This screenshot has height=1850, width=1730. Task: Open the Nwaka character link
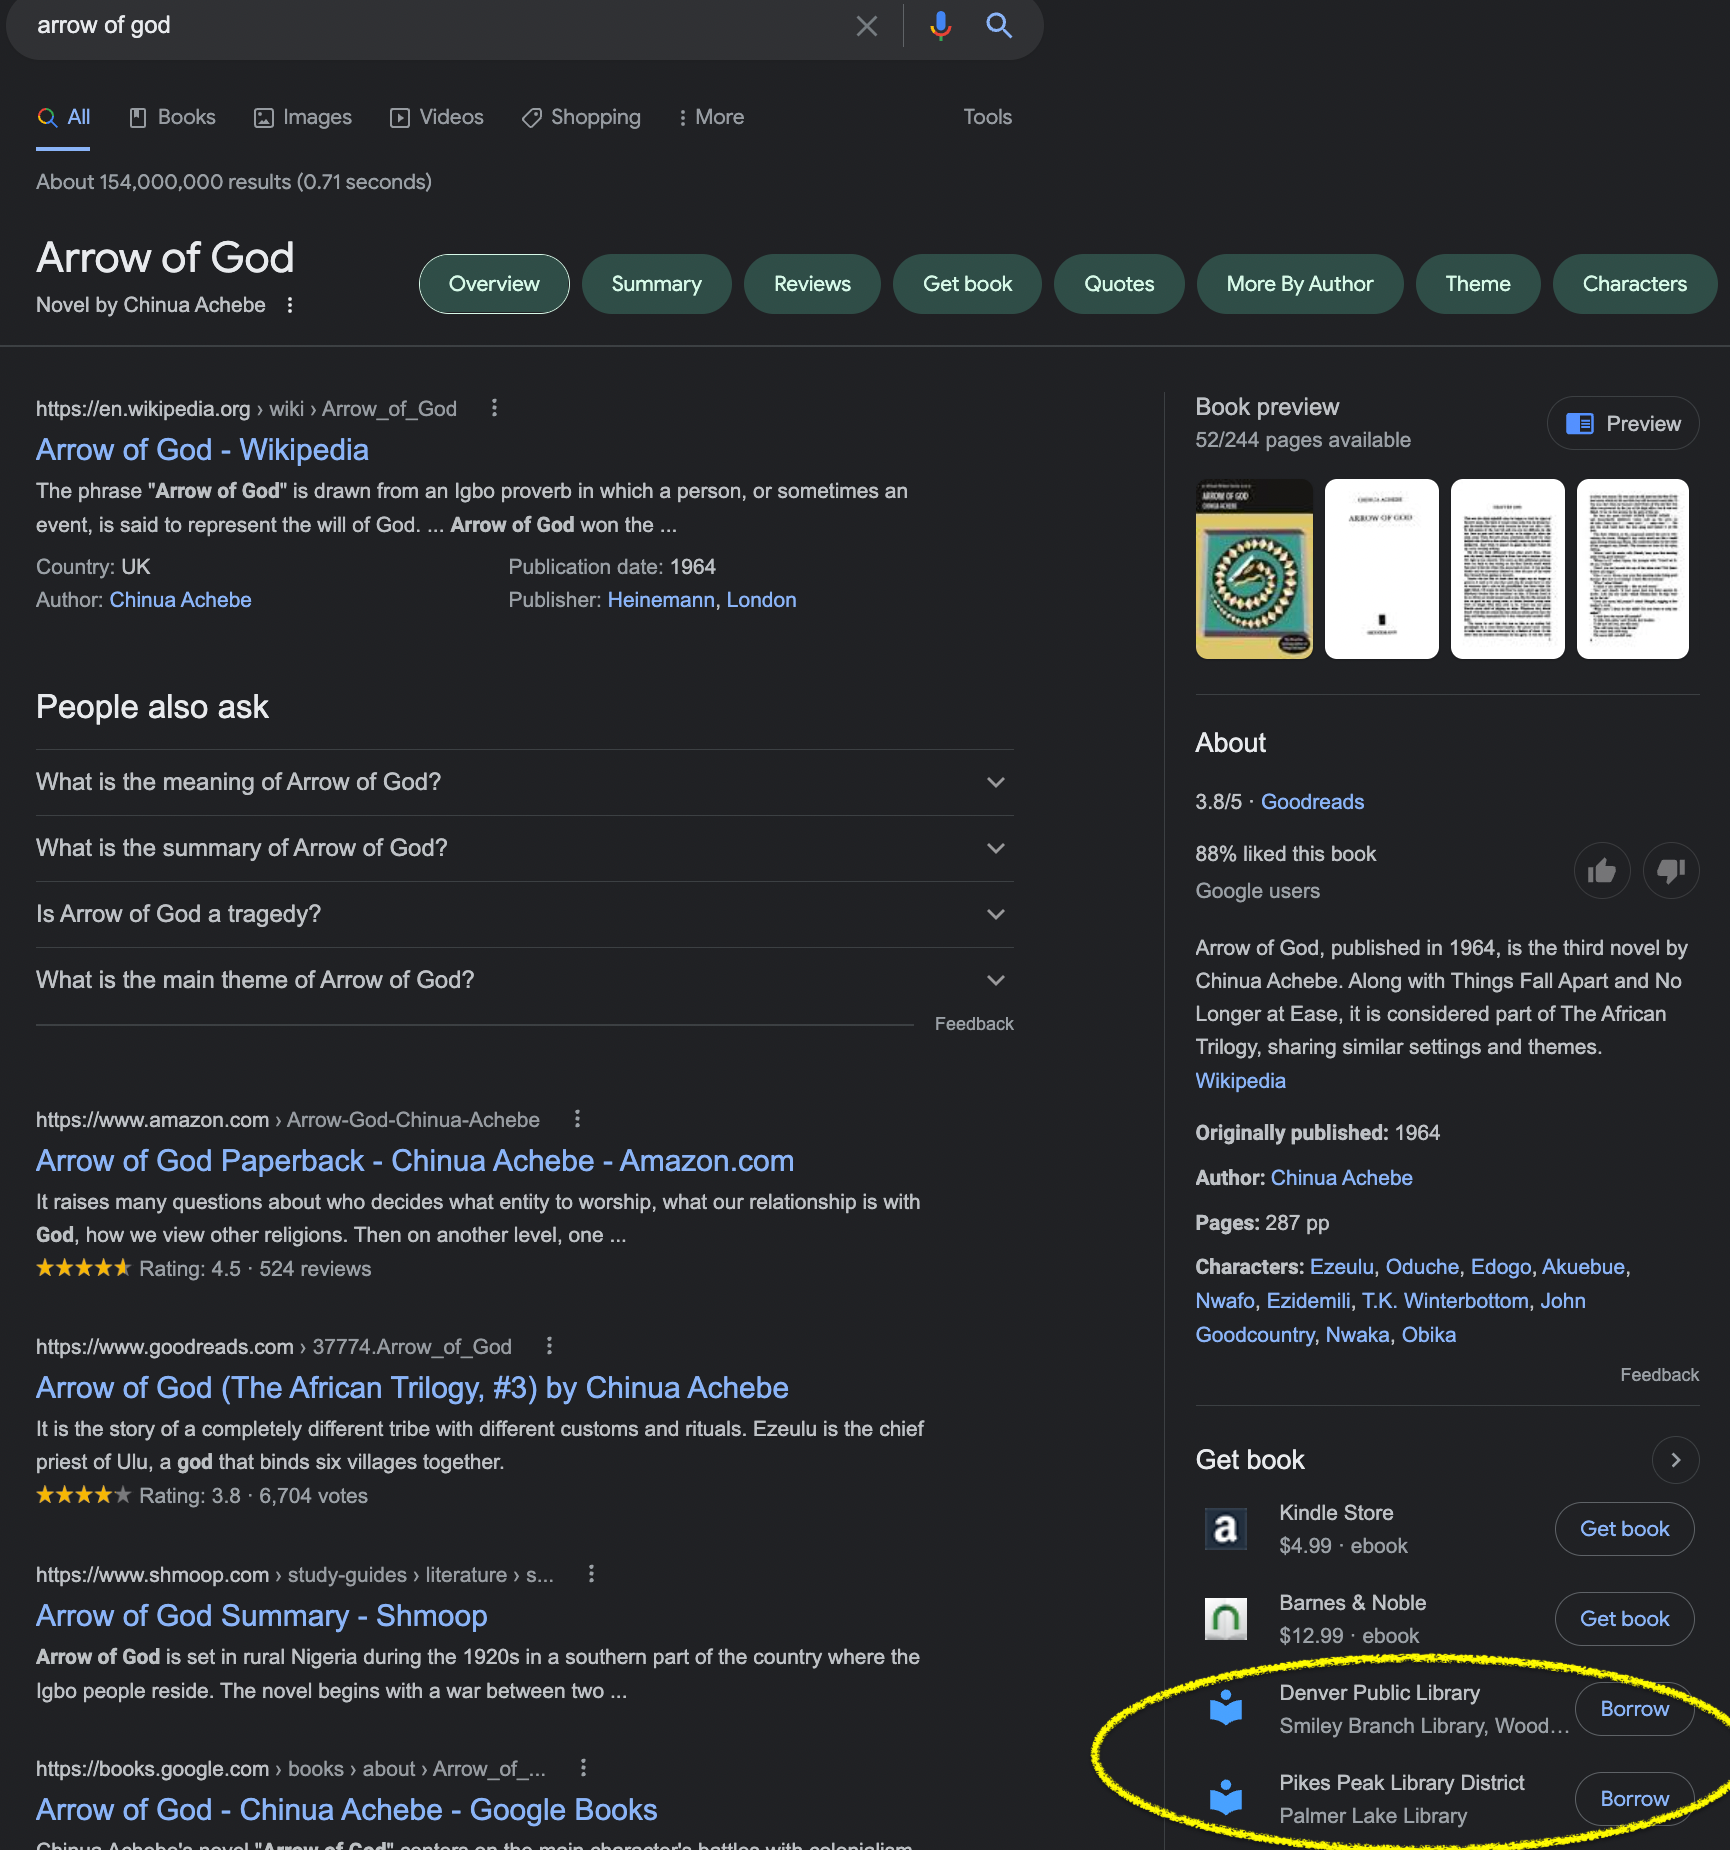point(1357,1335)
